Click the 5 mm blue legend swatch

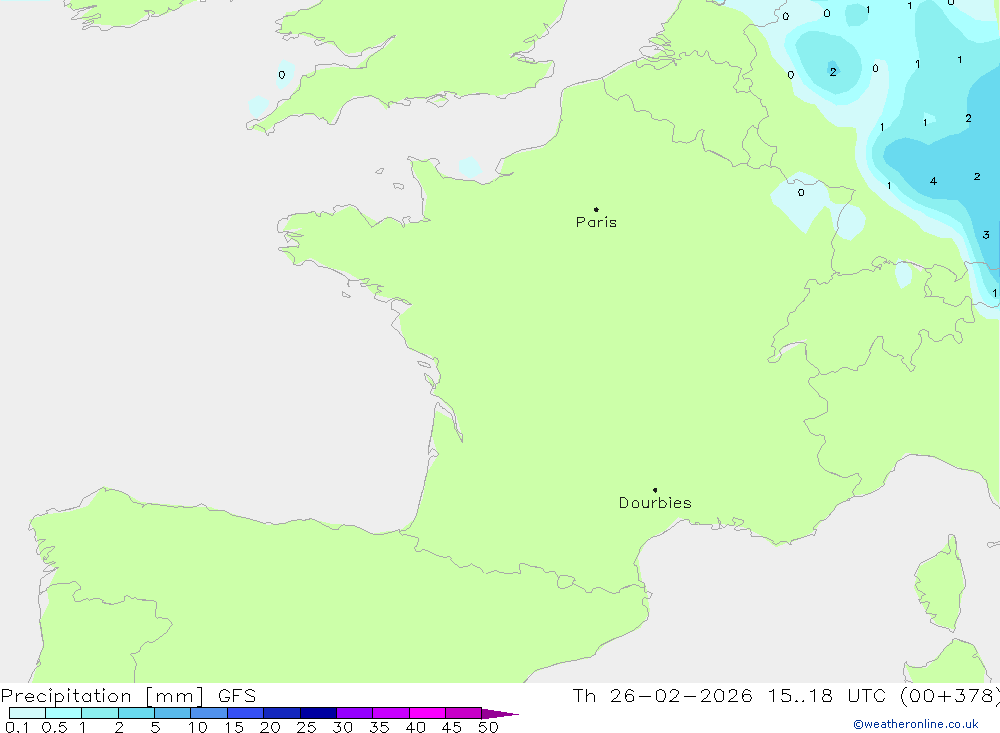click(172, 713)
